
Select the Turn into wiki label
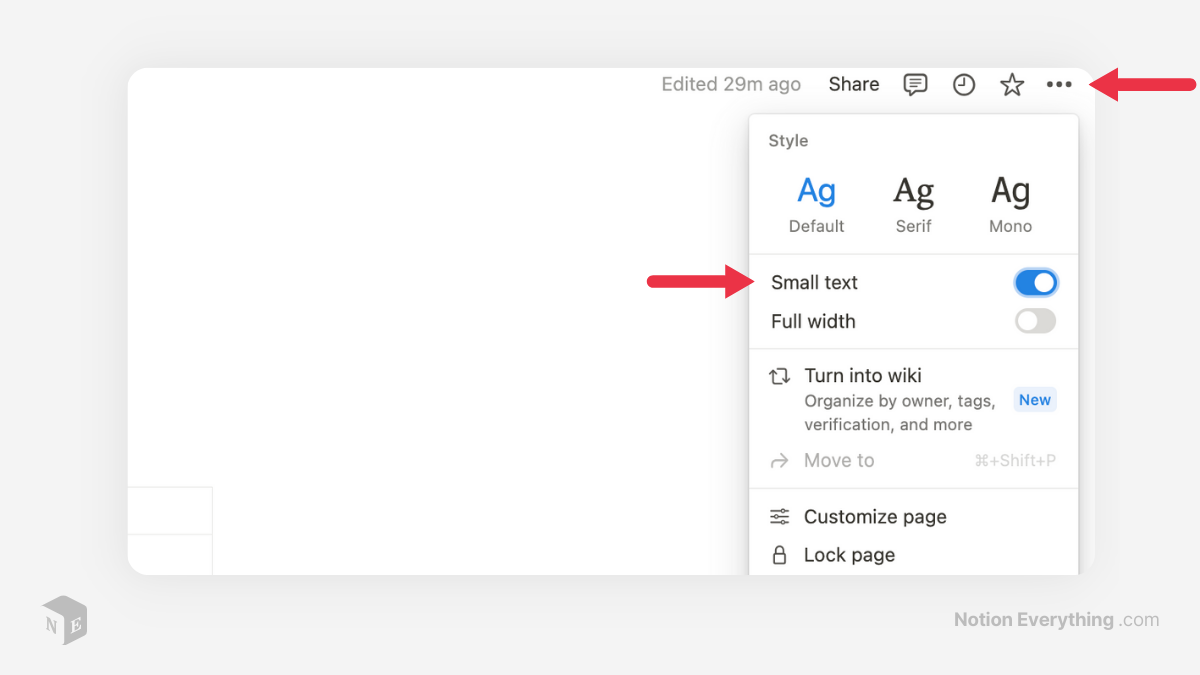tap(863, 376)
